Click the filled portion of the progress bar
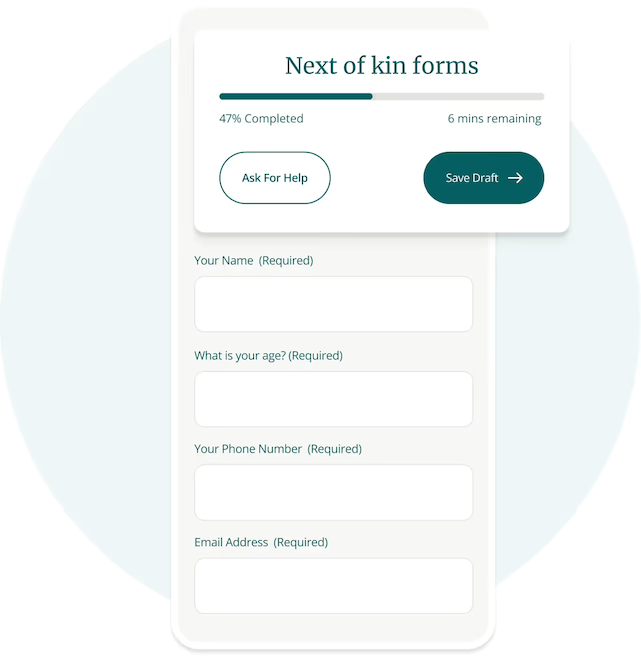This screenshot has width=641, height=657. 295,97
